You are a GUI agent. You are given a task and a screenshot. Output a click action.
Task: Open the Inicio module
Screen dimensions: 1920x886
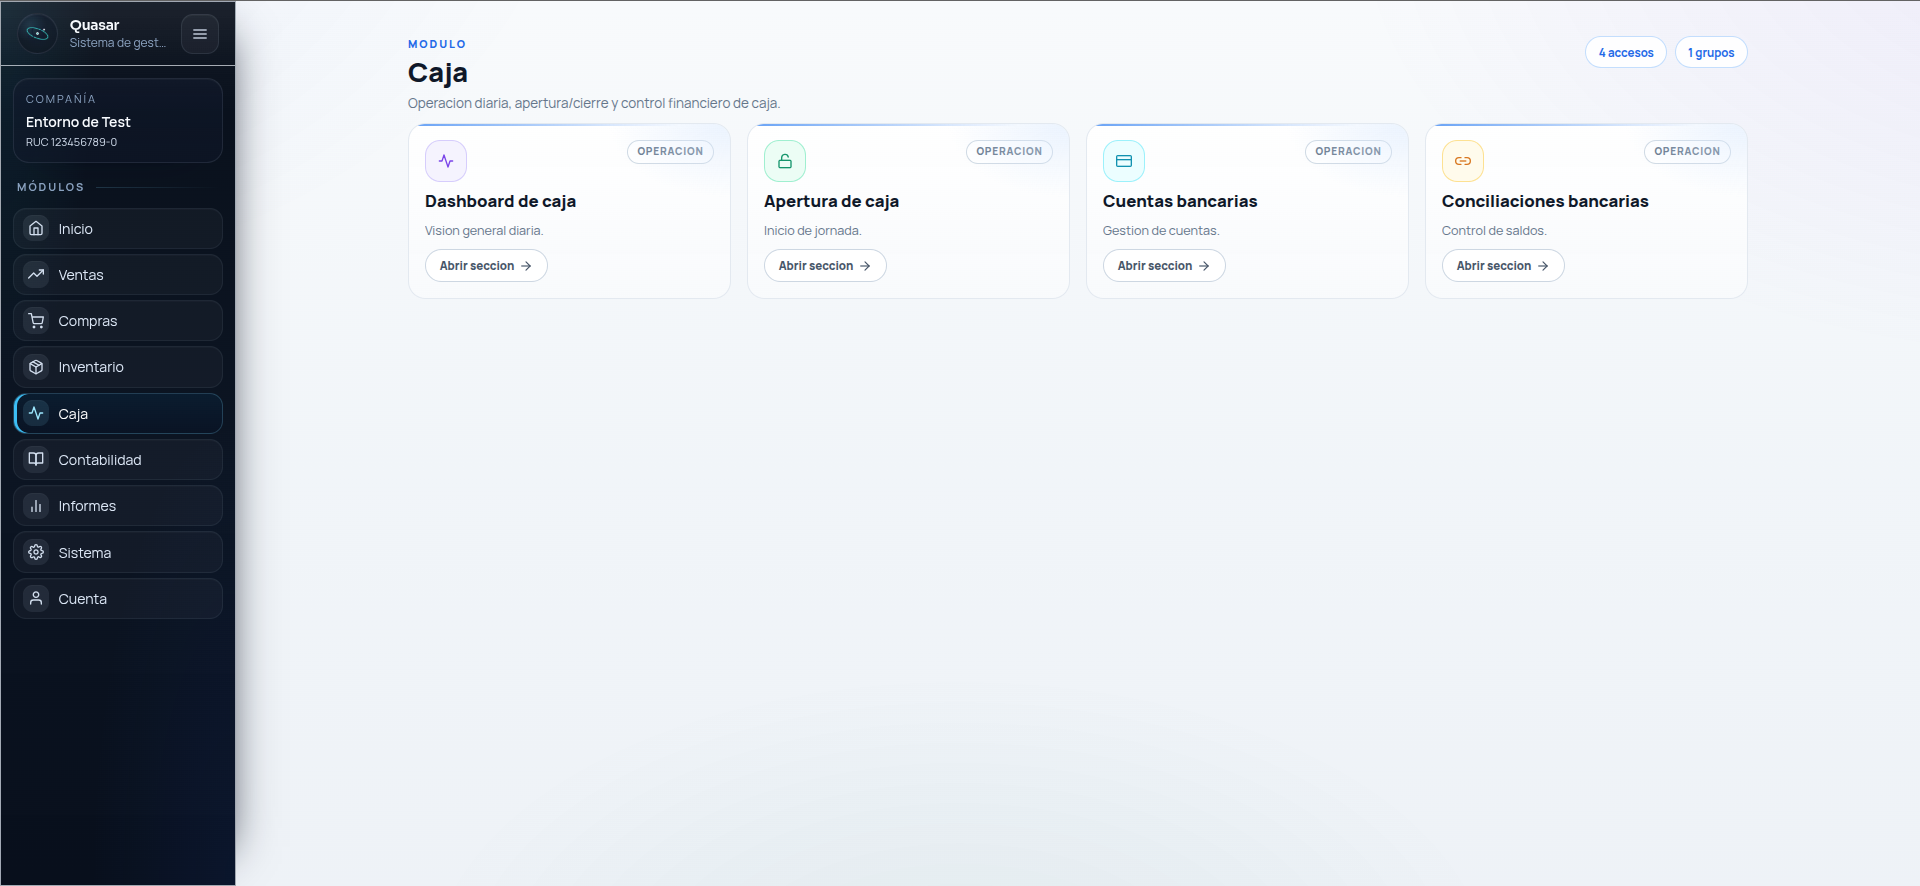[x=118, y=229]
